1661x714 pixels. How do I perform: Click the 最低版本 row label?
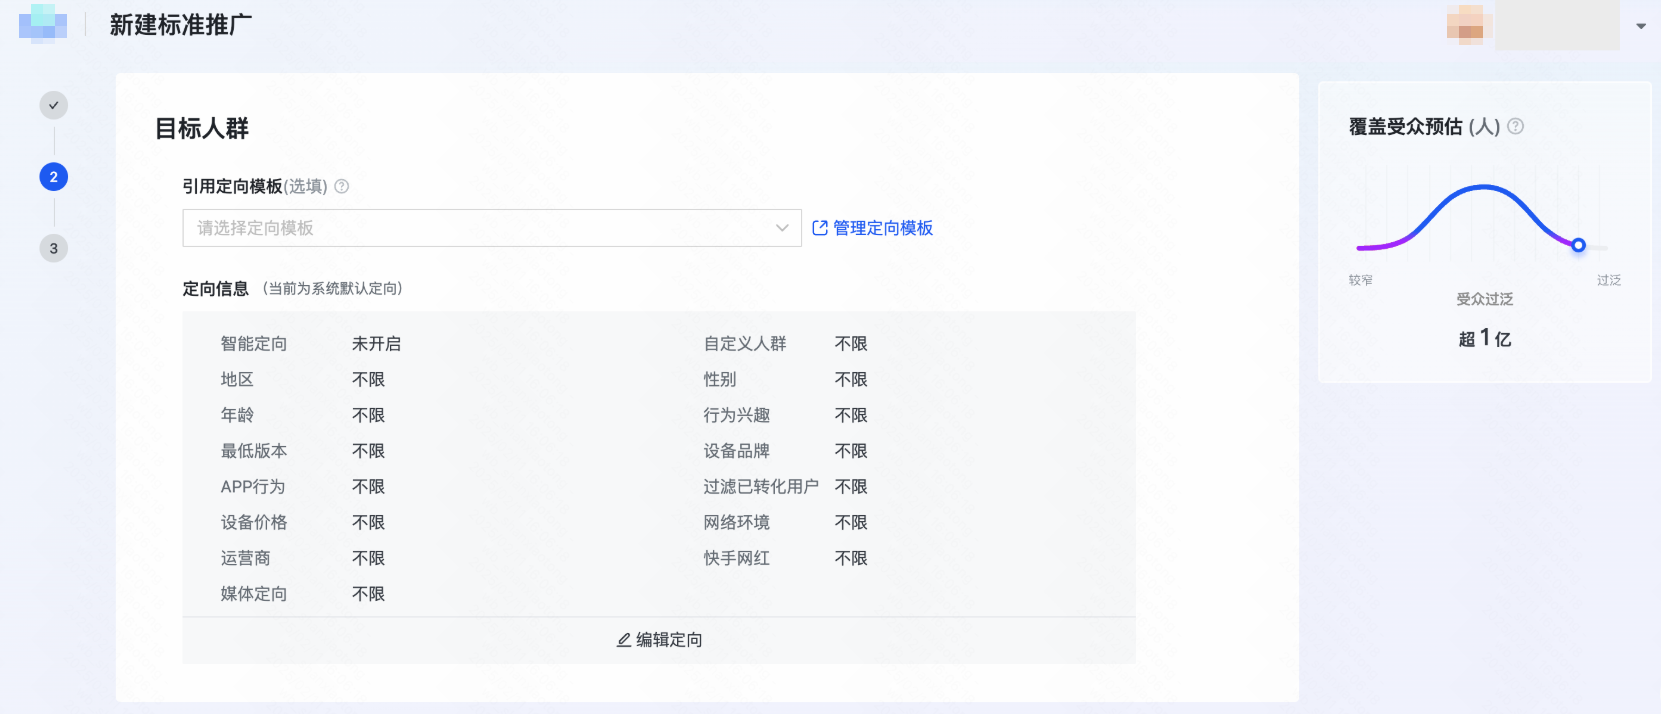point(254,451)
